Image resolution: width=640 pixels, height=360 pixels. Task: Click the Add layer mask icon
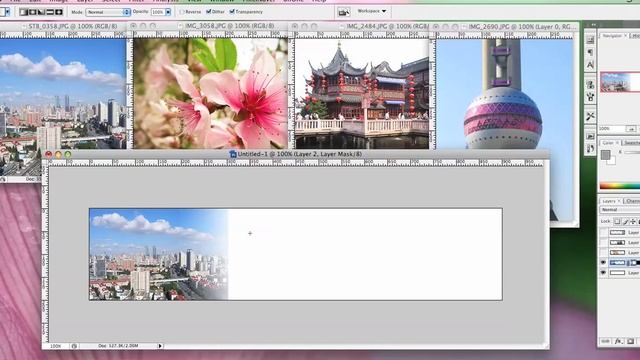[631, 341]
